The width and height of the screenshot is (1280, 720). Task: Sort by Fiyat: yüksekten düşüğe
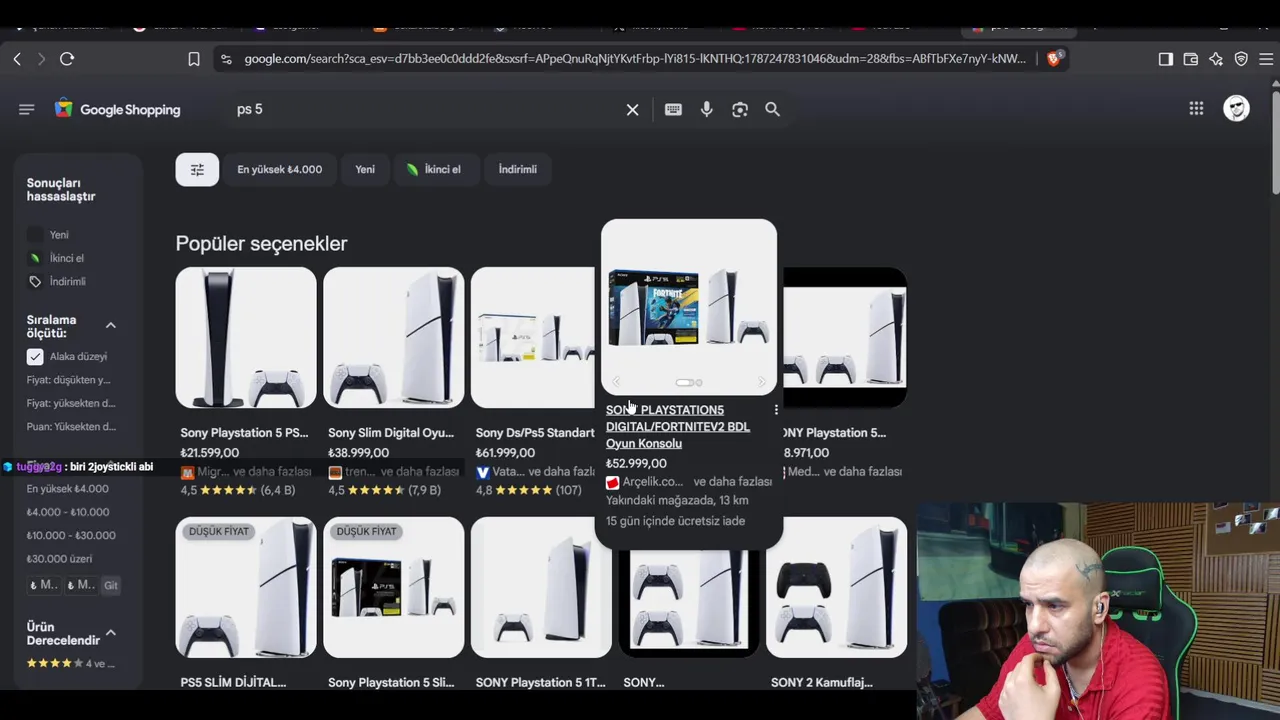click(71, 403)
